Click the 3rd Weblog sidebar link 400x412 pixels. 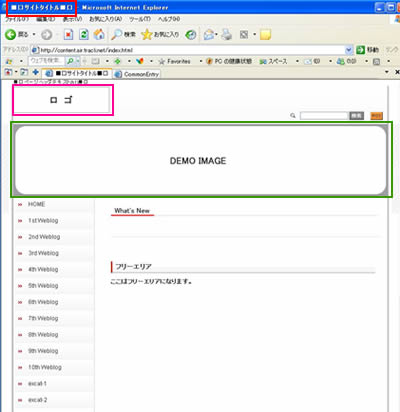43,253
